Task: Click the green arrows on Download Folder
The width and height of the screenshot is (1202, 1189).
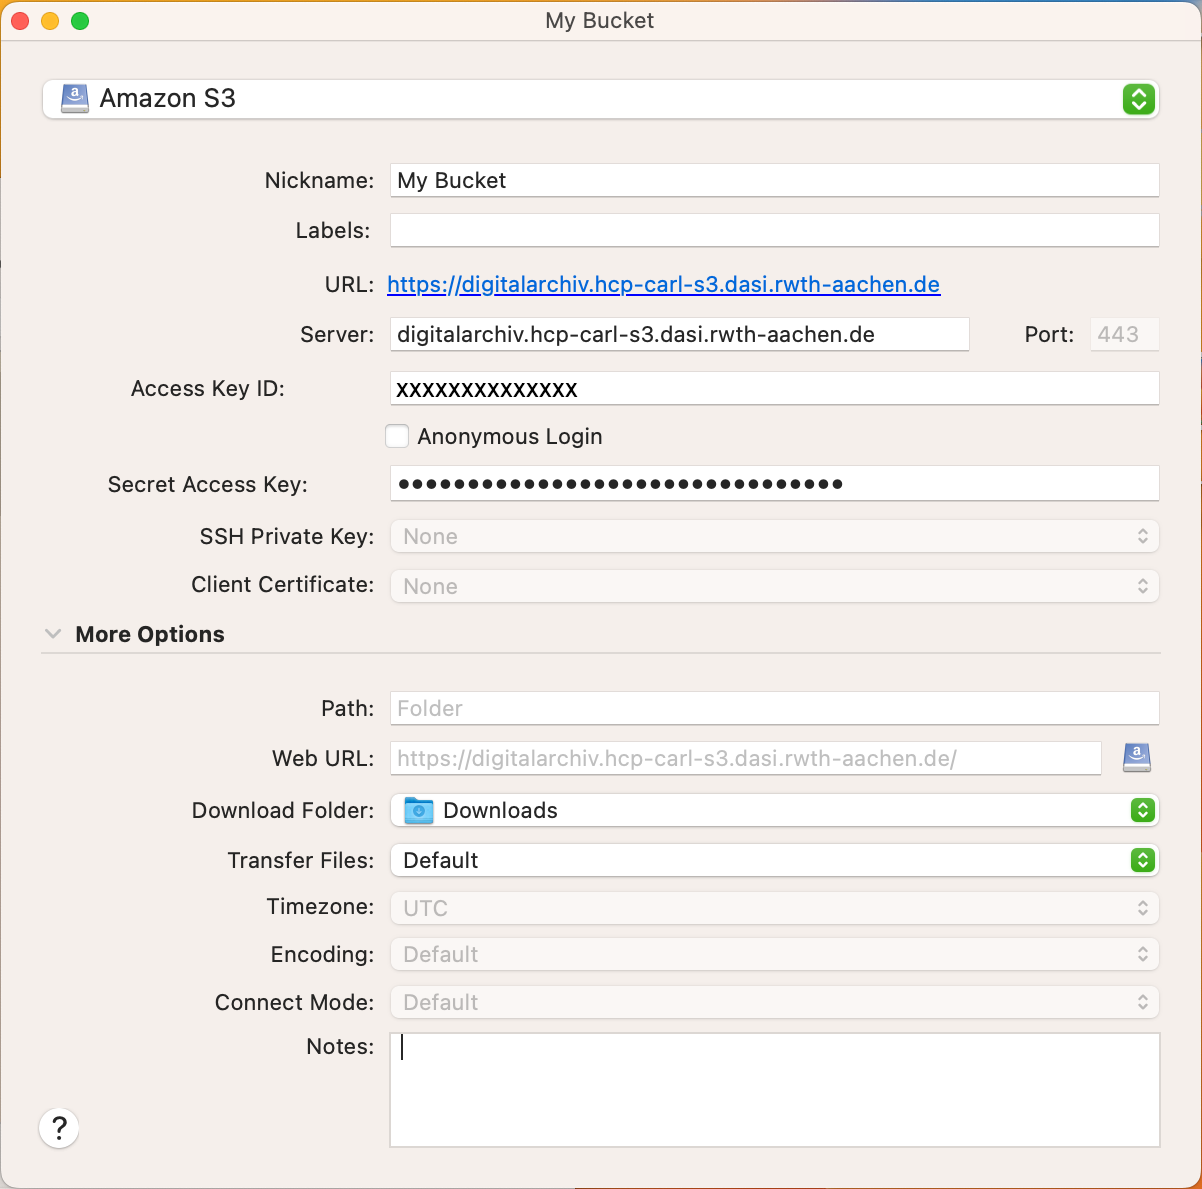Action: point(1142,810)
